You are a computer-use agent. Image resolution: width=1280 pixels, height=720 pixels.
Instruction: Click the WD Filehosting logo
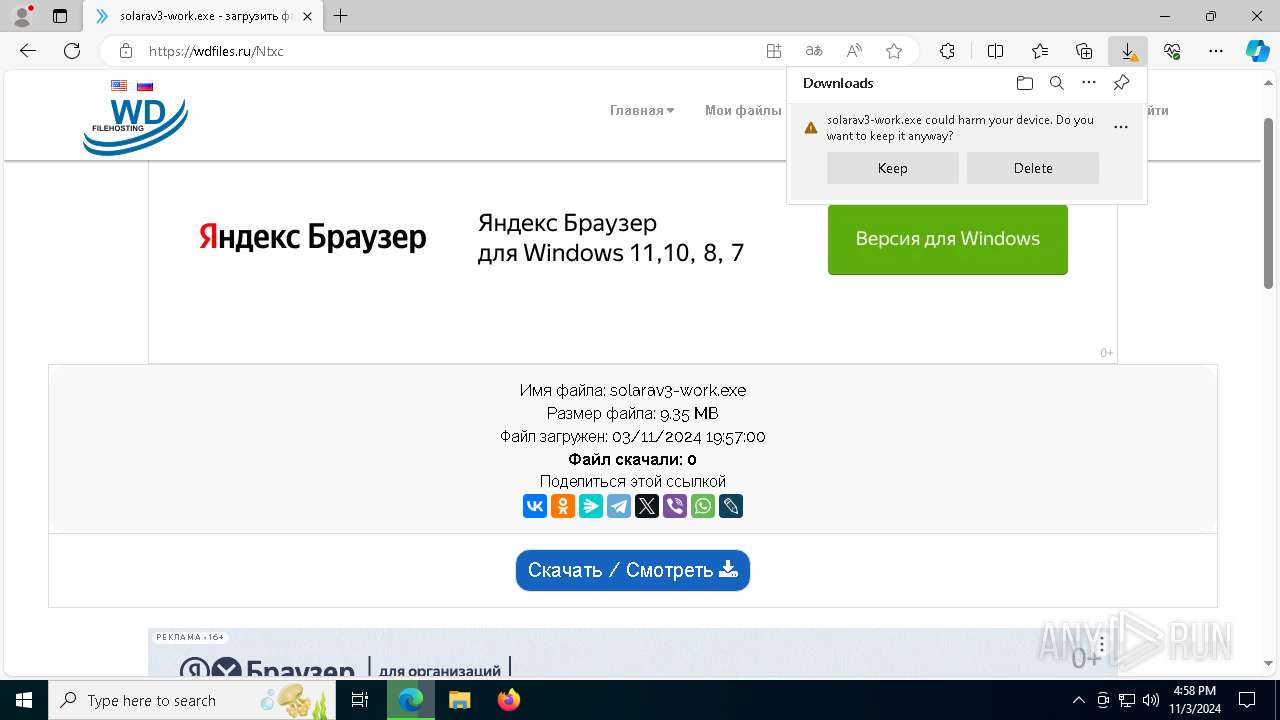point(135,126)
